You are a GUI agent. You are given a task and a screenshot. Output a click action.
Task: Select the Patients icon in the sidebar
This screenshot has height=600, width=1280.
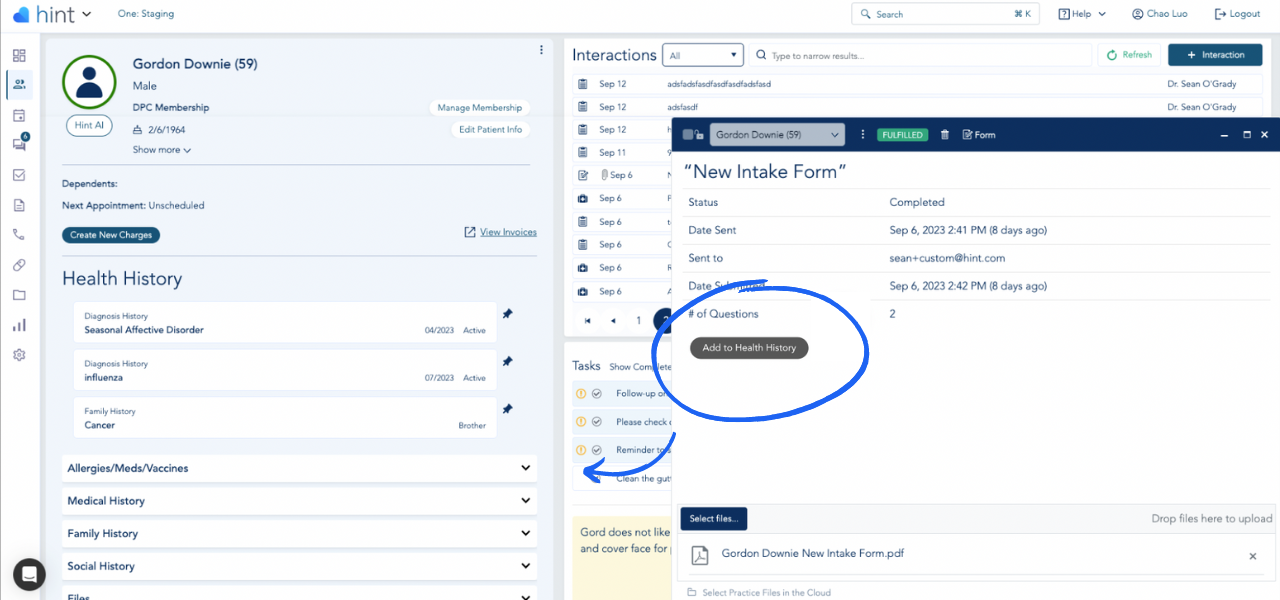(x=19, y=85)
